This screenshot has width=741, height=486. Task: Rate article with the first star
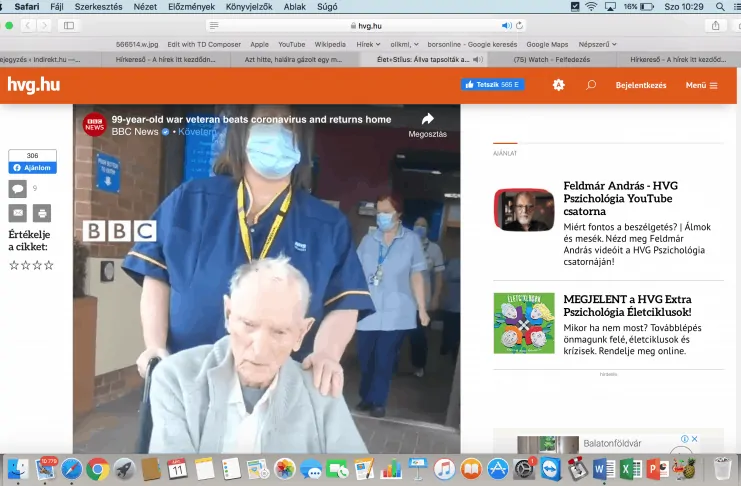14,266
